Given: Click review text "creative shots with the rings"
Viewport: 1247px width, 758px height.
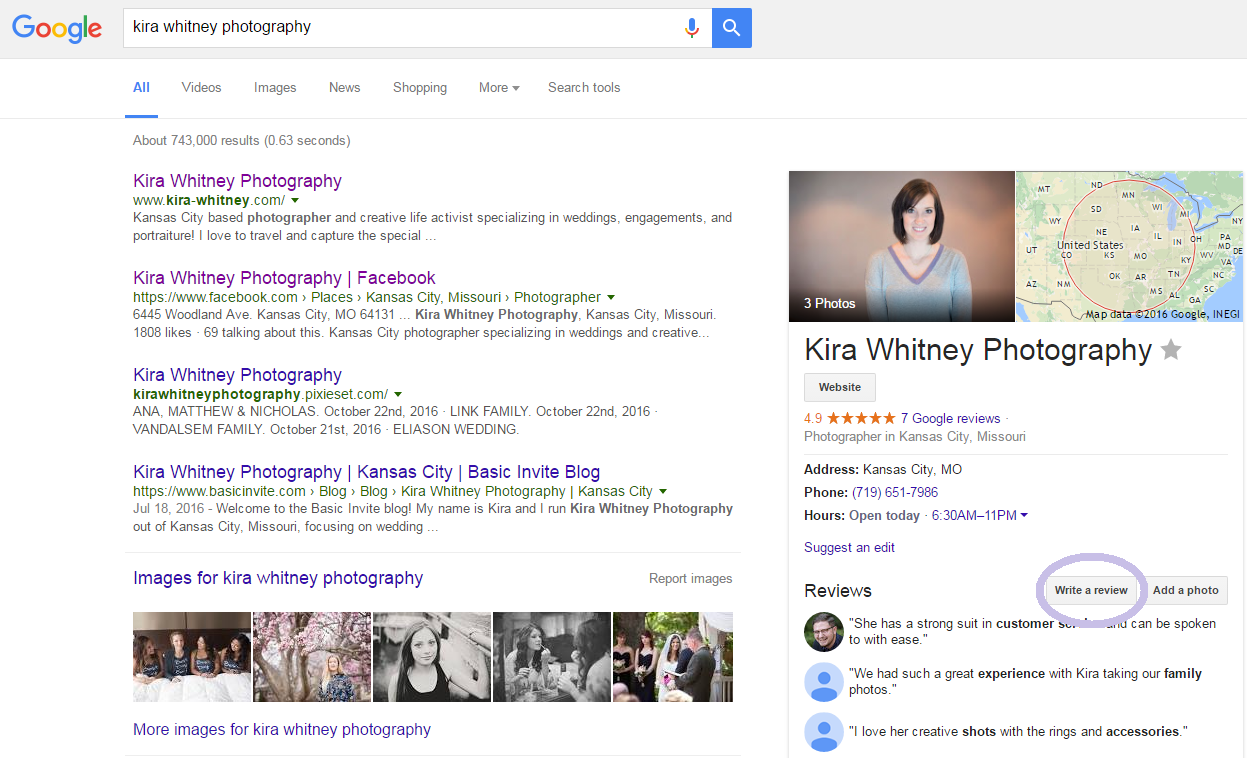Looking at the screenshot, I should [1018, 732].
